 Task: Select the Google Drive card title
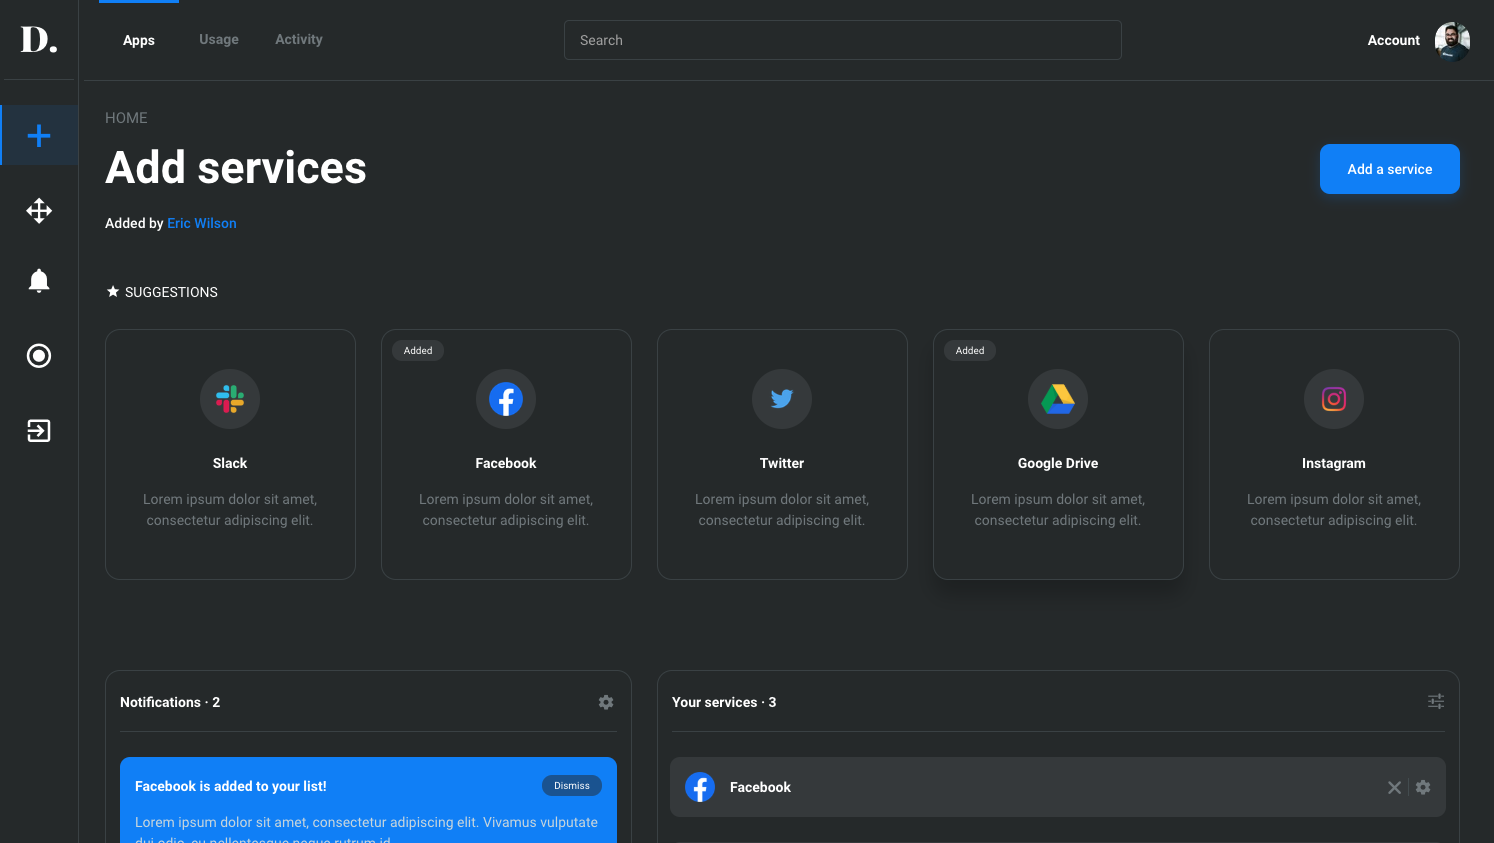click(1058, 464)
